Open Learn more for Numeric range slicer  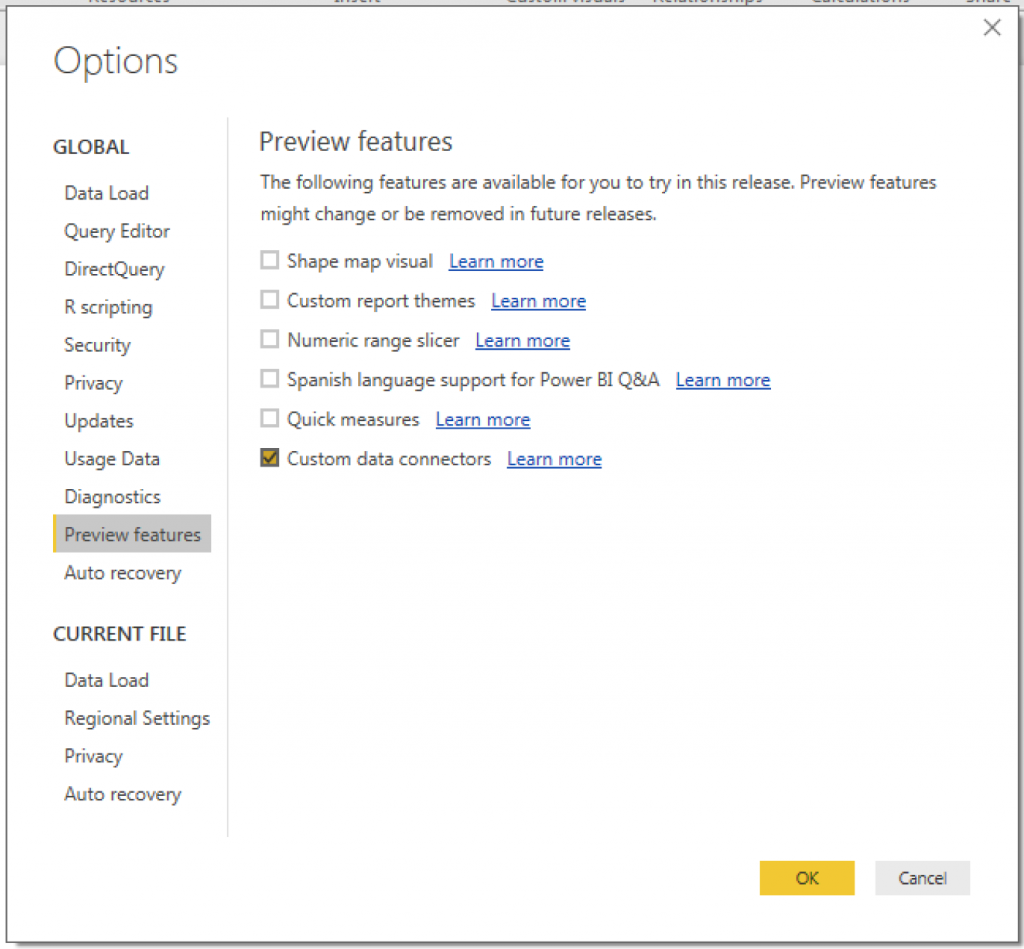pyautogui.click(x=522, y=340)
